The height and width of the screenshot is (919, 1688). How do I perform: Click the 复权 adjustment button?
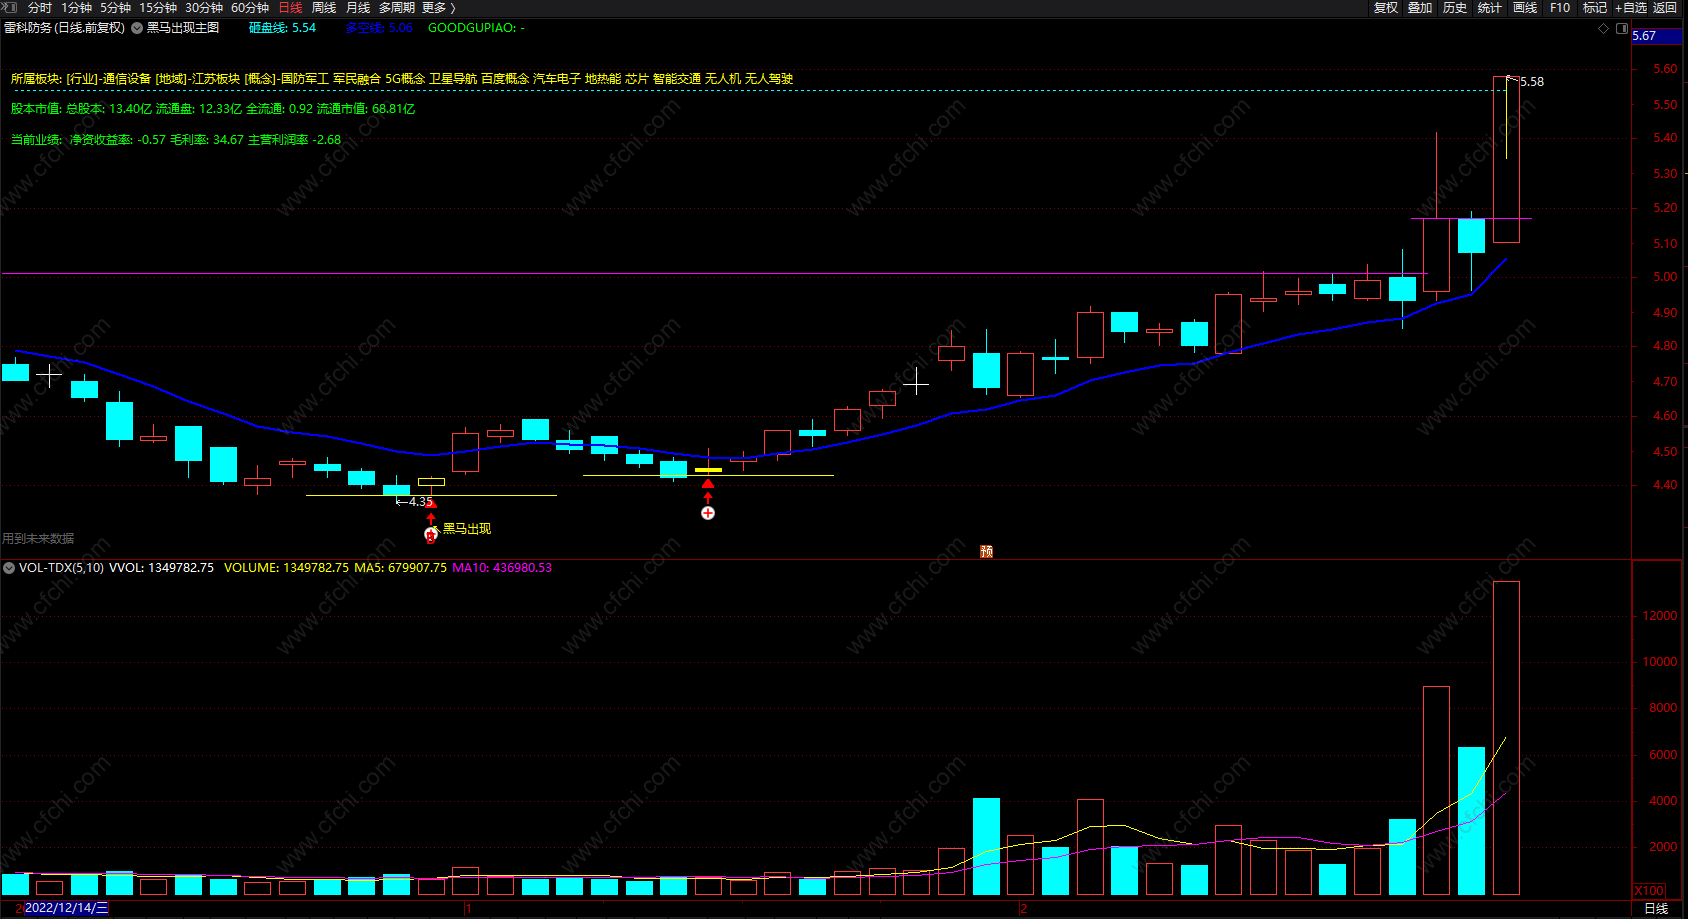[x=1386, y=8]
